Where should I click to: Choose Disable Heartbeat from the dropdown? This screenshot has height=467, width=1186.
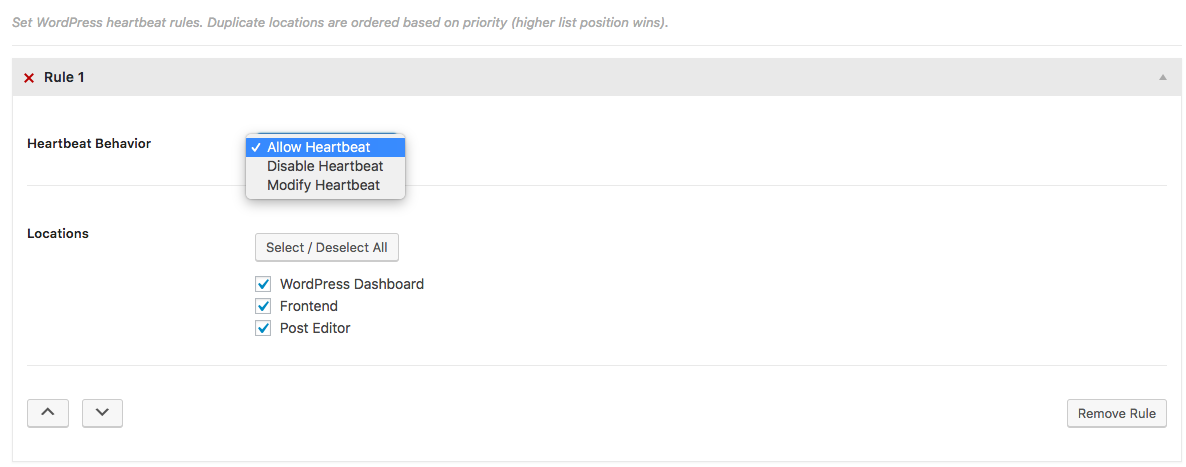pos(325,166)
